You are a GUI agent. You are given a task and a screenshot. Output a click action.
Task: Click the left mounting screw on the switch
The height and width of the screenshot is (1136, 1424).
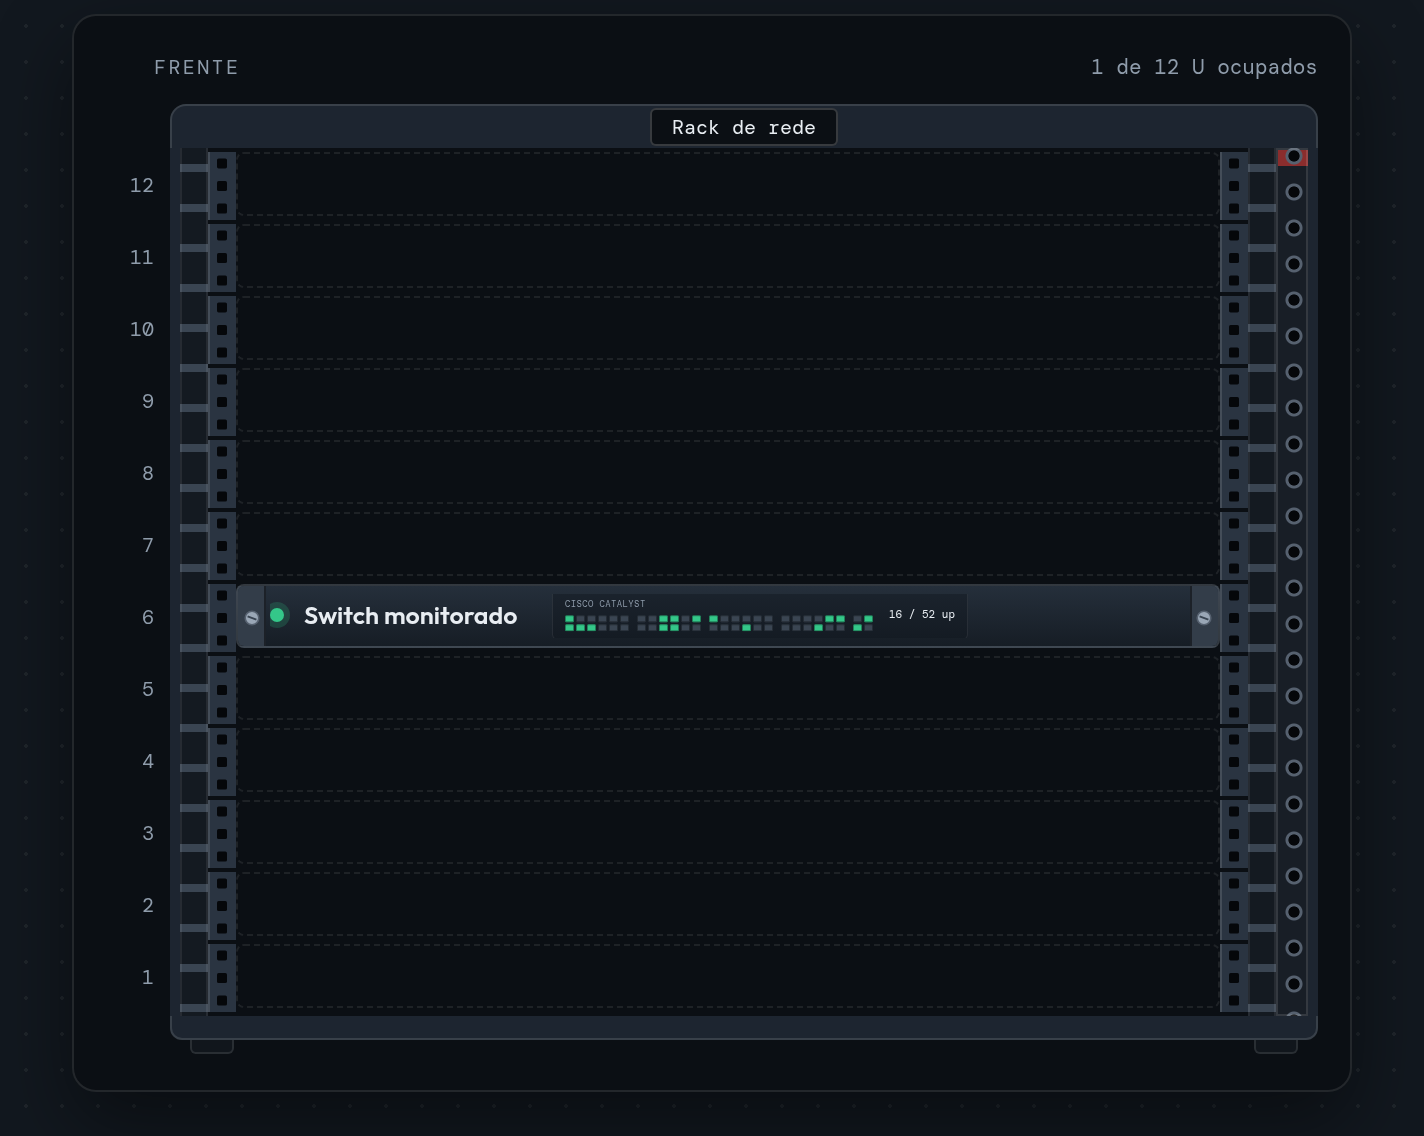click(252, 618)
